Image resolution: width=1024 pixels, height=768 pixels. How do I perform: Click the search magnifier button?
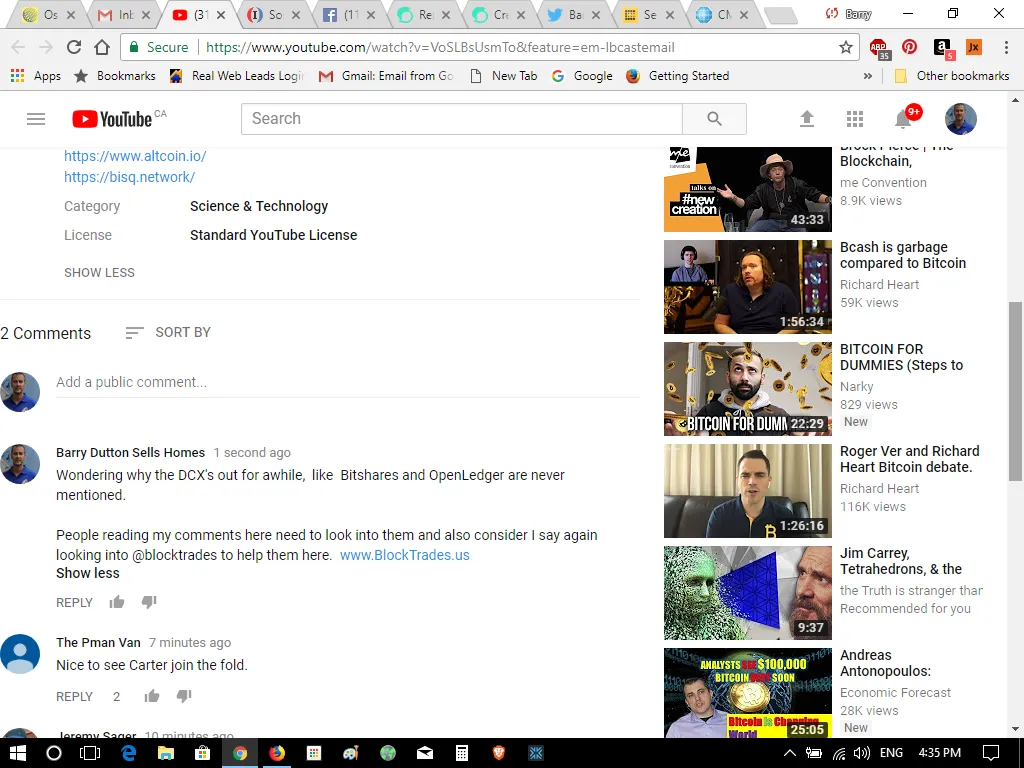pyautogui.click(x=714, y=119)
